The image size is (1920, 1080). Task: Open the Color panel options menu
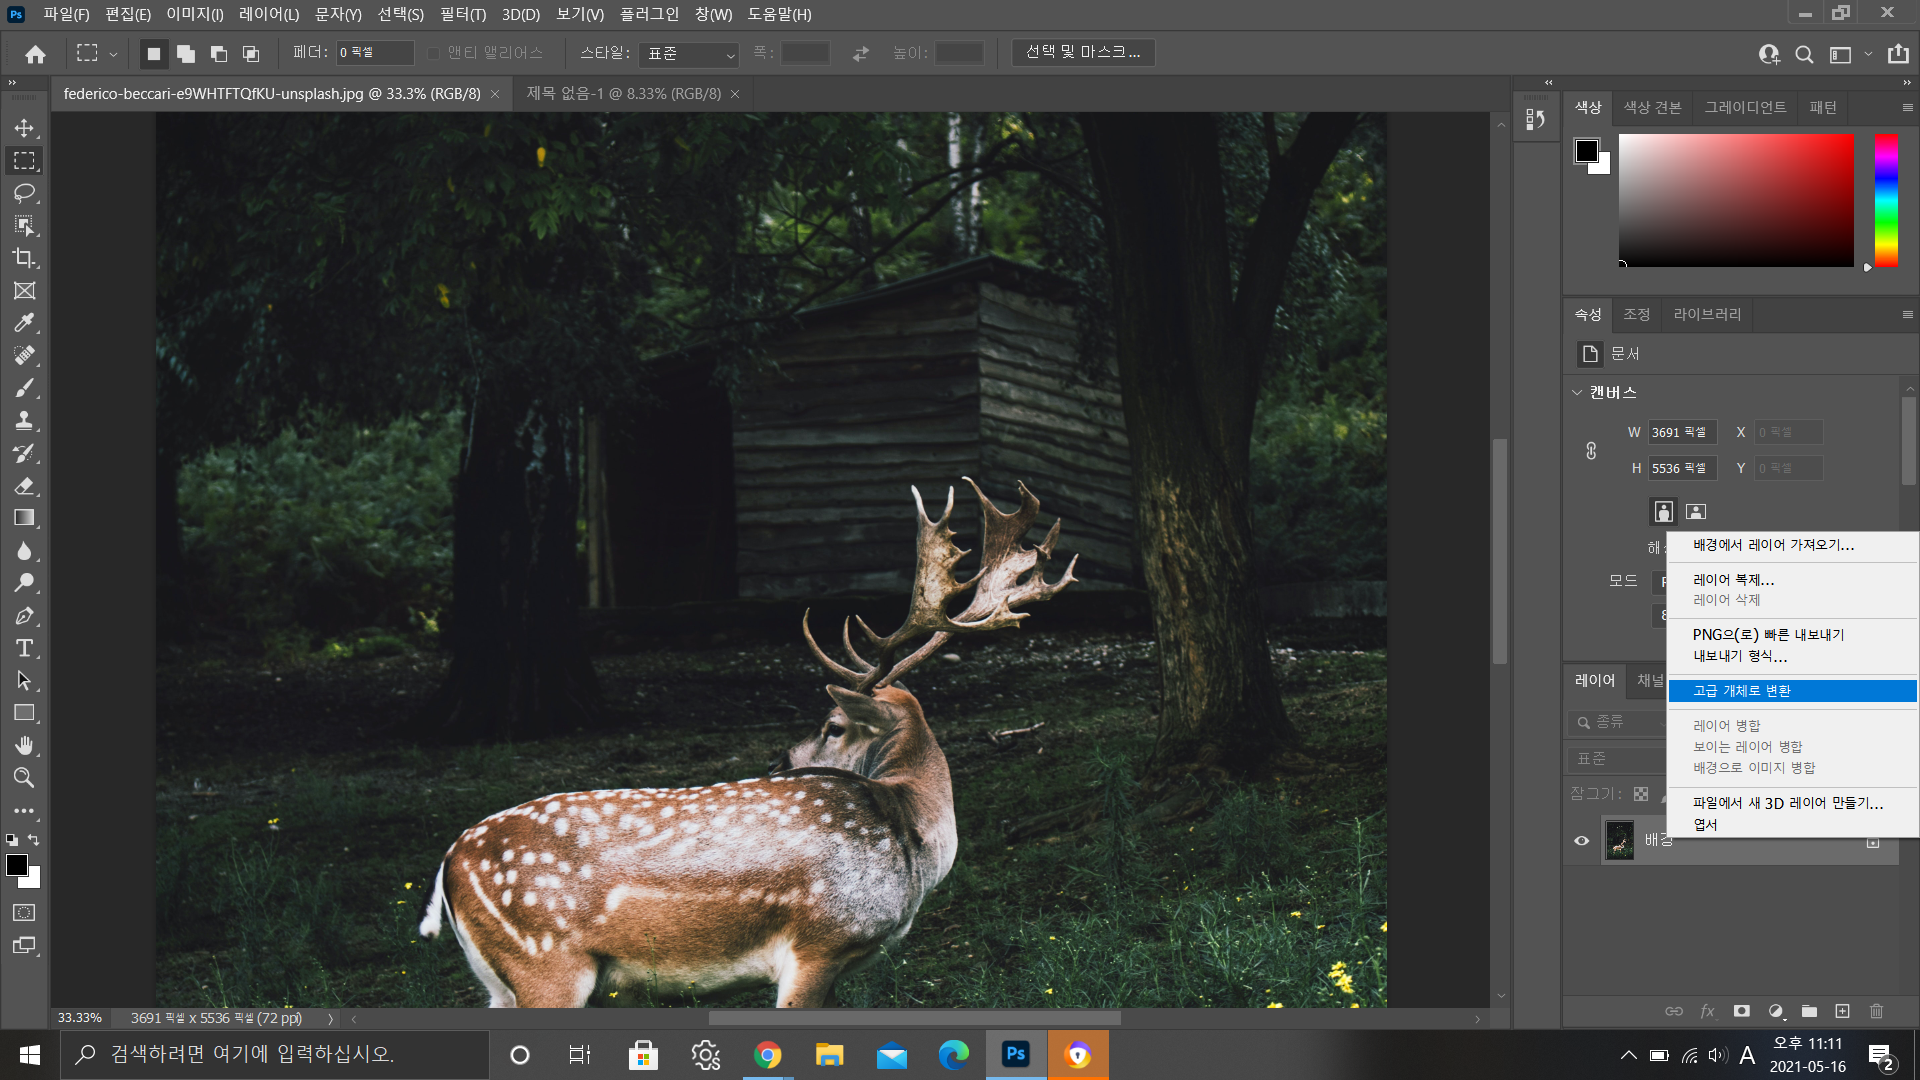1907,107
